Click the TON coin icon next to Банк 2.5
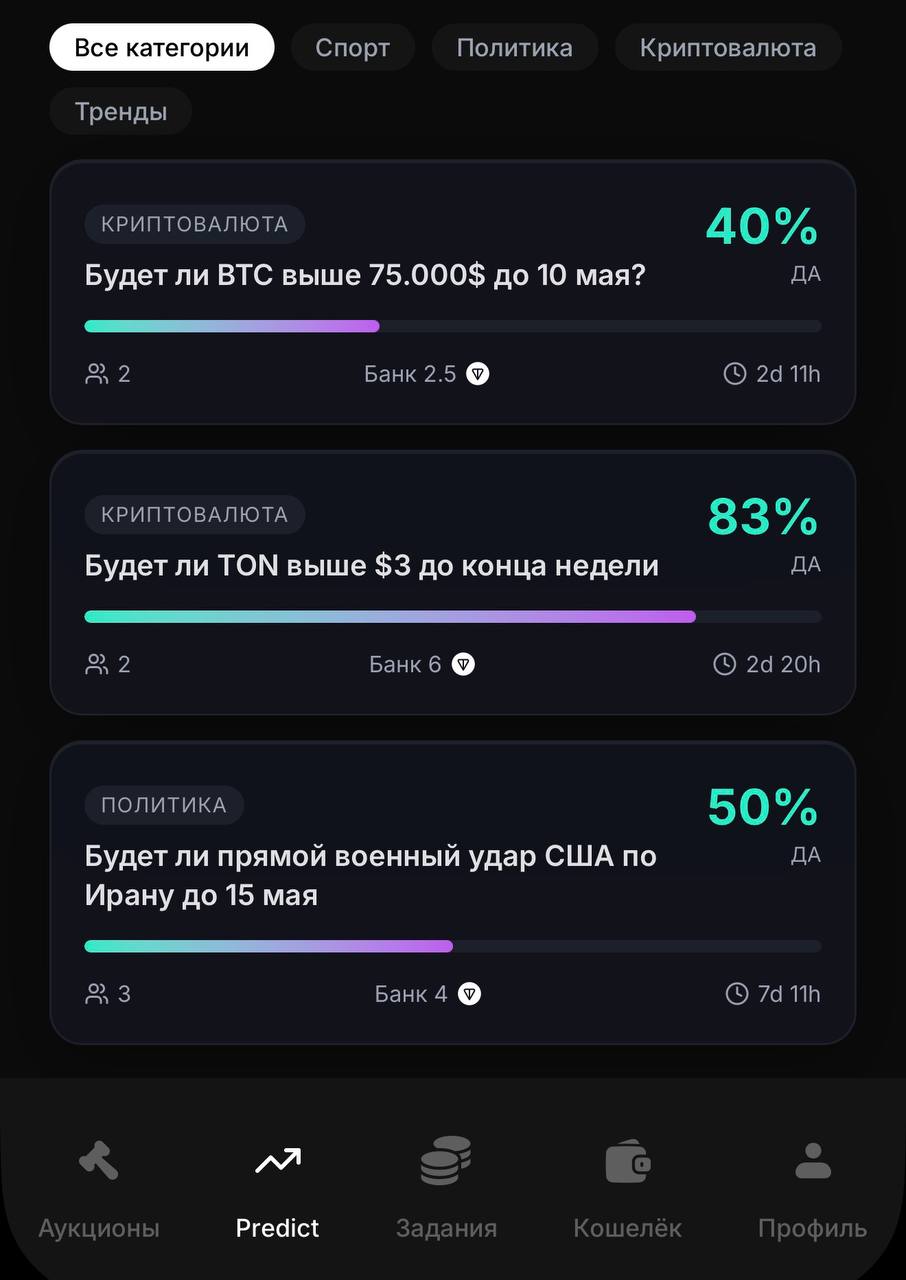The image size is (906, 1280). click(x=478, y=374)
